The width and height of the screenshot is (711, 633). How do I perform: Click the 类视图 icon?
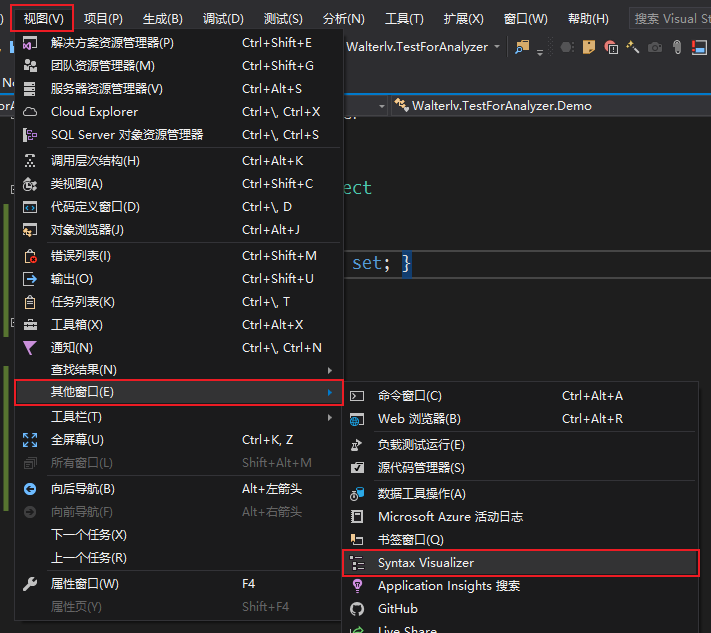(30, 184)
